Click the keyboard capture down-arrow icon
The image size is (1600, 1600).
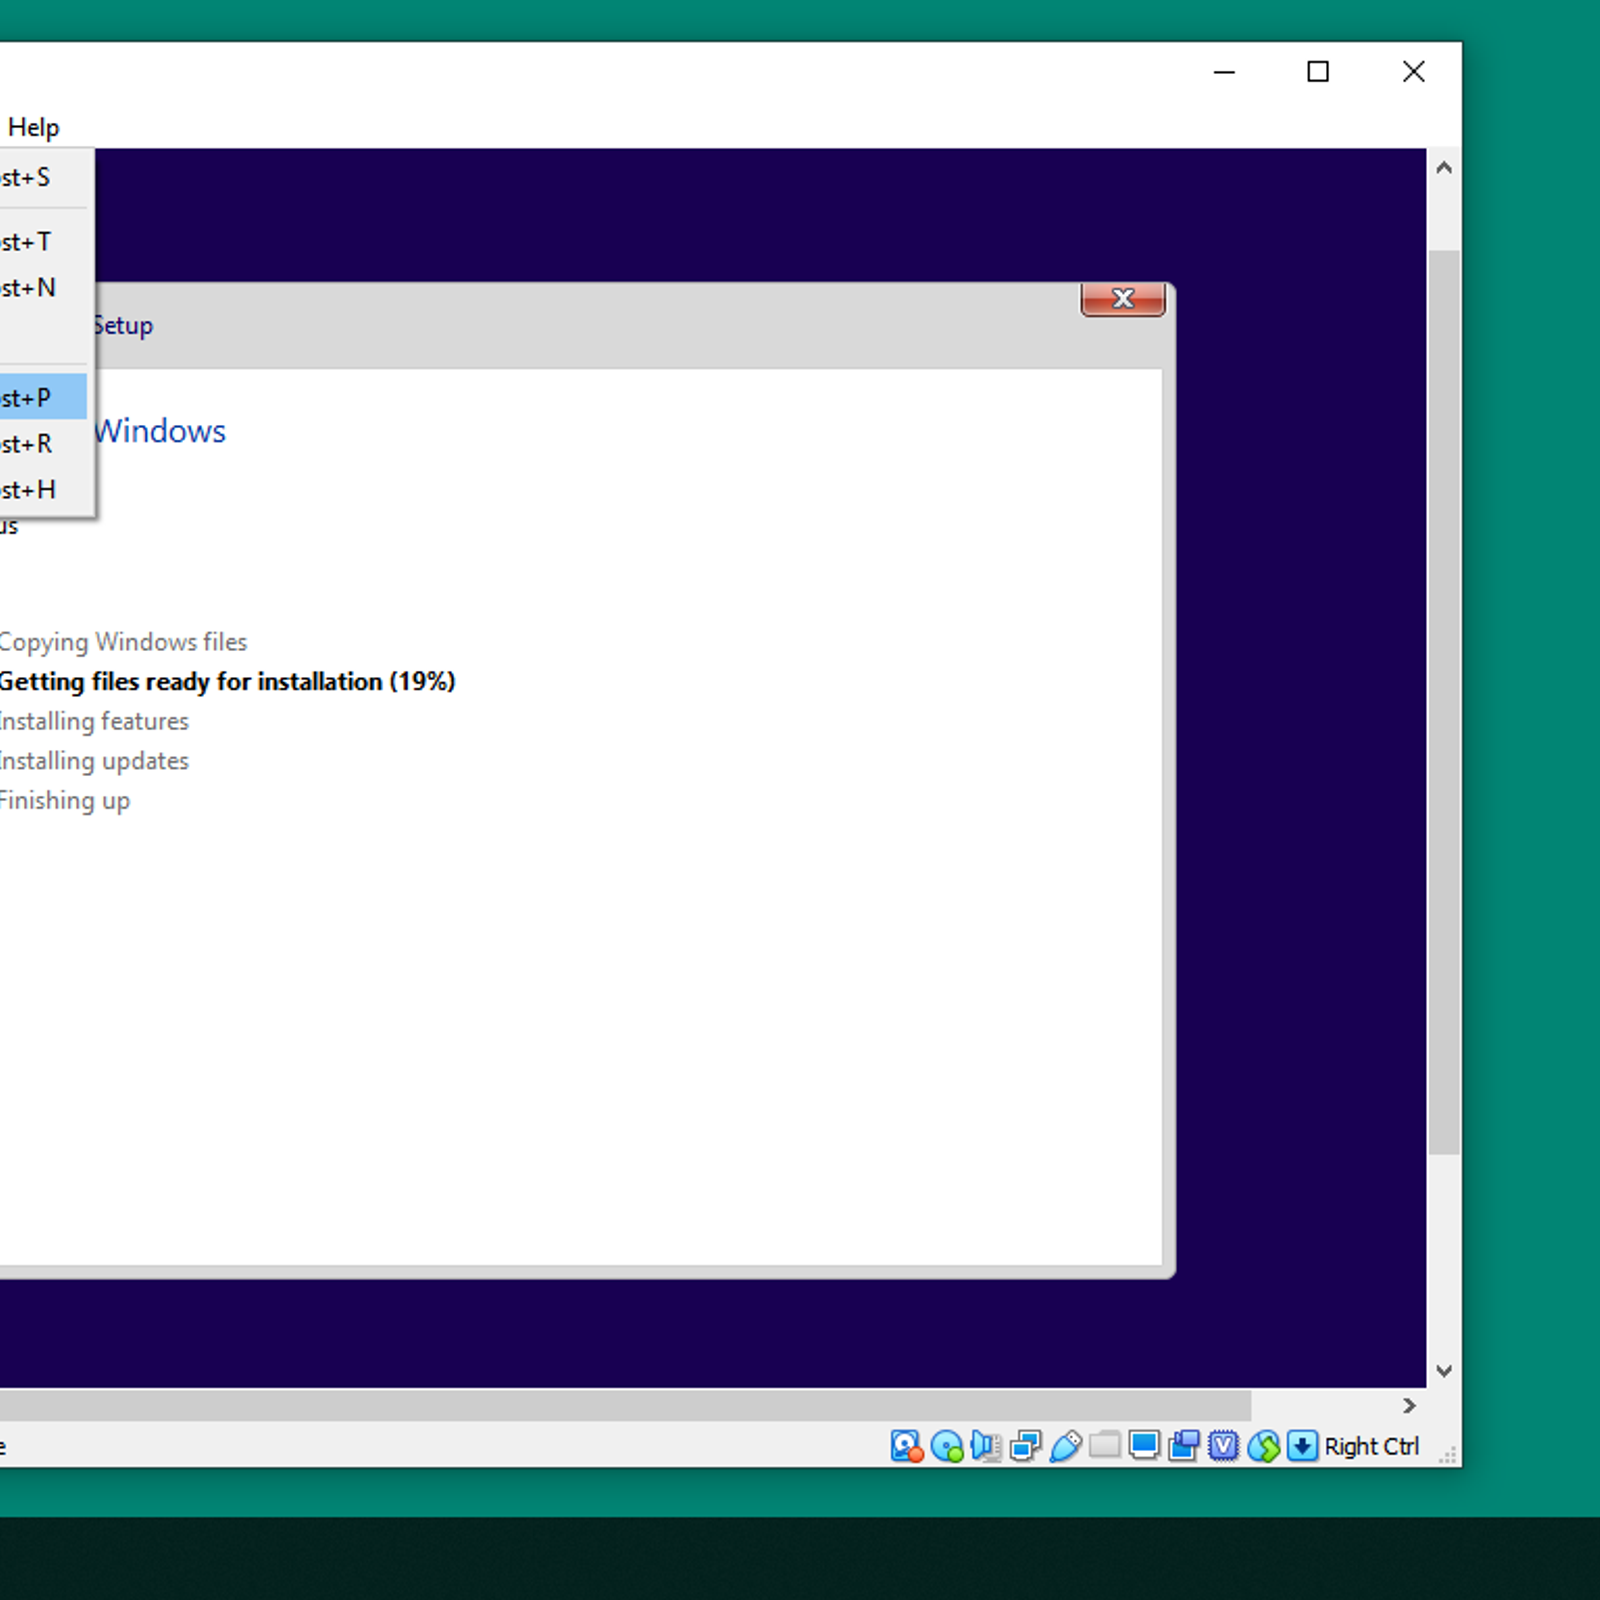tap(1302, 1446)
